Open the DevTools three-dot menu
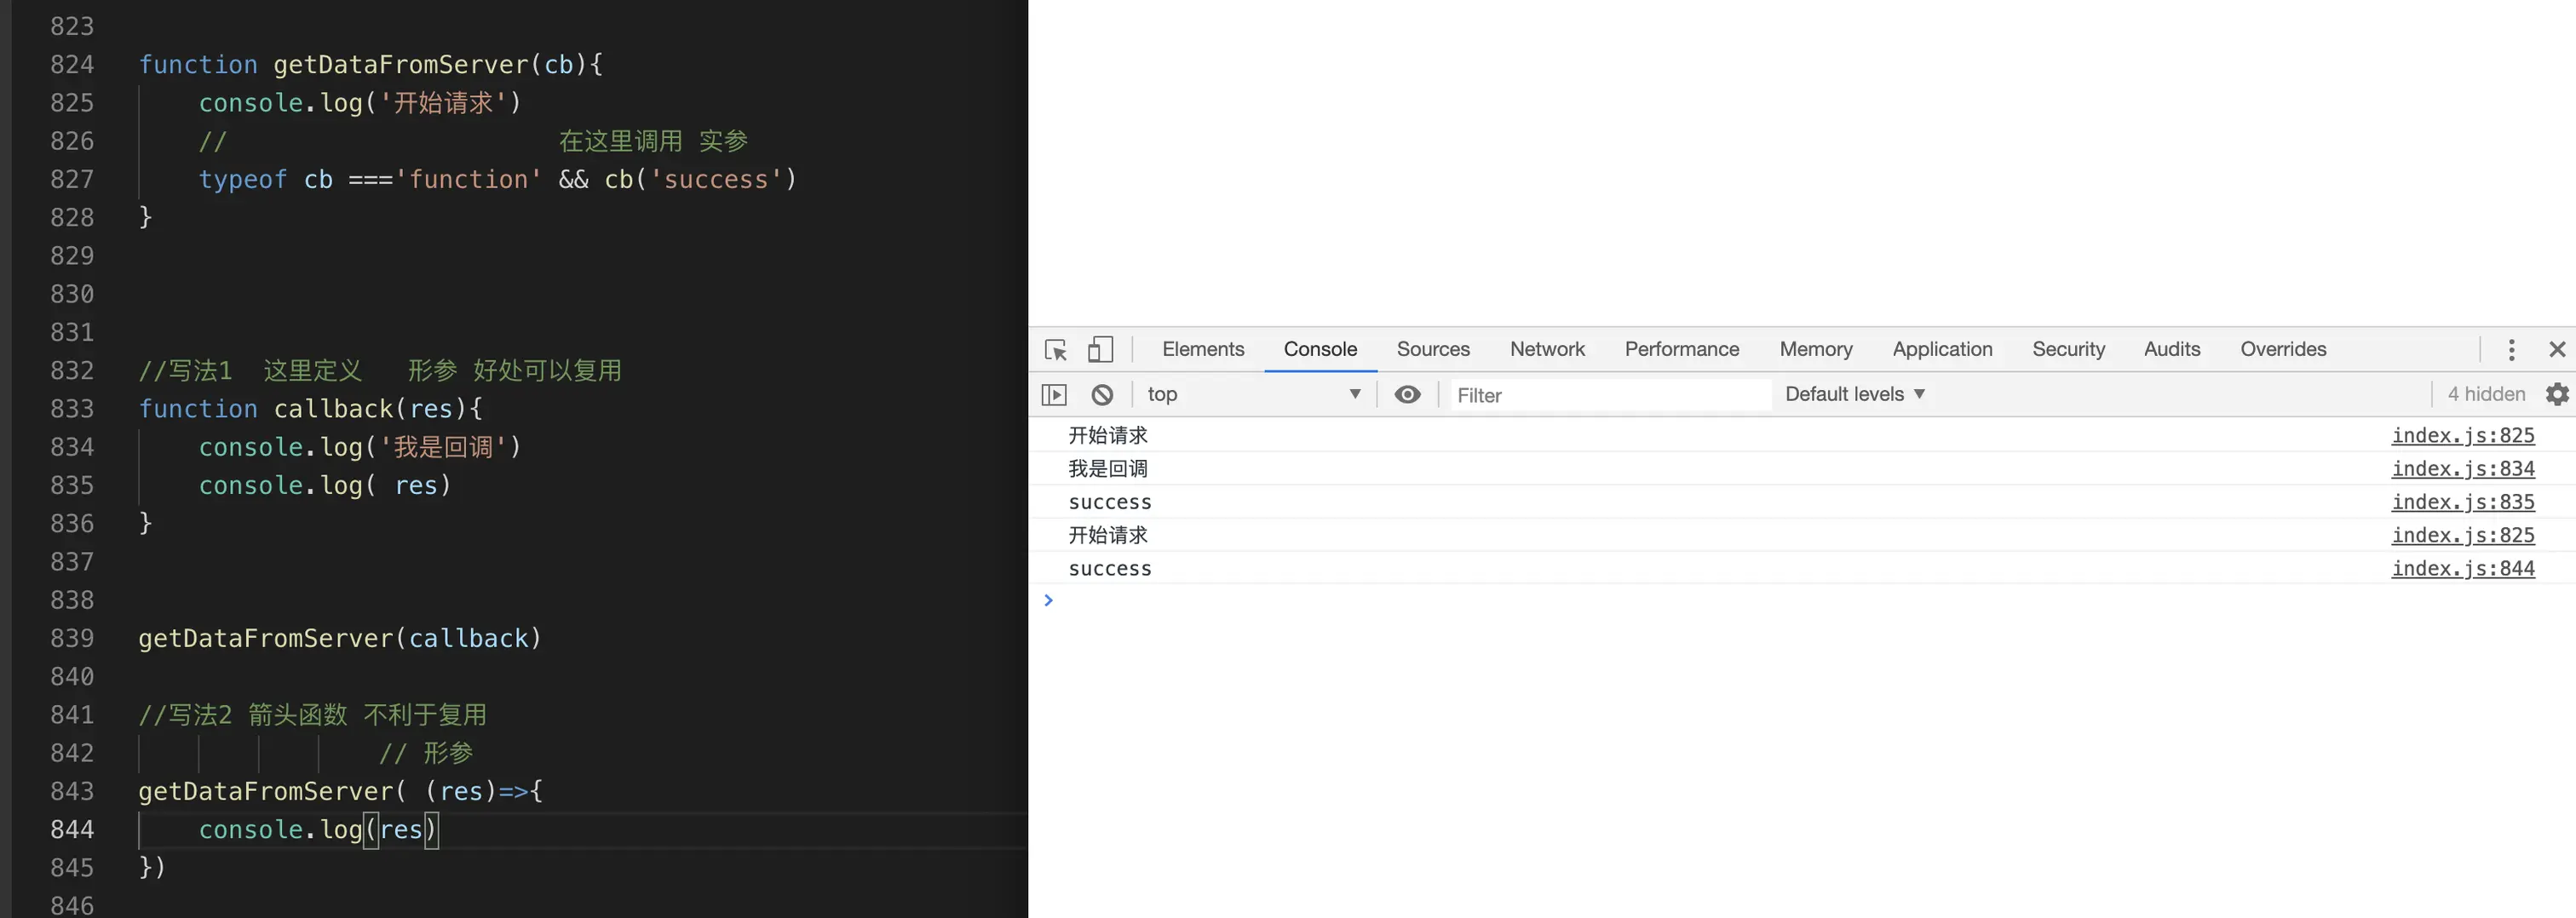The height and width of the screenshot is (918, 2576). tap(2511, 349)
